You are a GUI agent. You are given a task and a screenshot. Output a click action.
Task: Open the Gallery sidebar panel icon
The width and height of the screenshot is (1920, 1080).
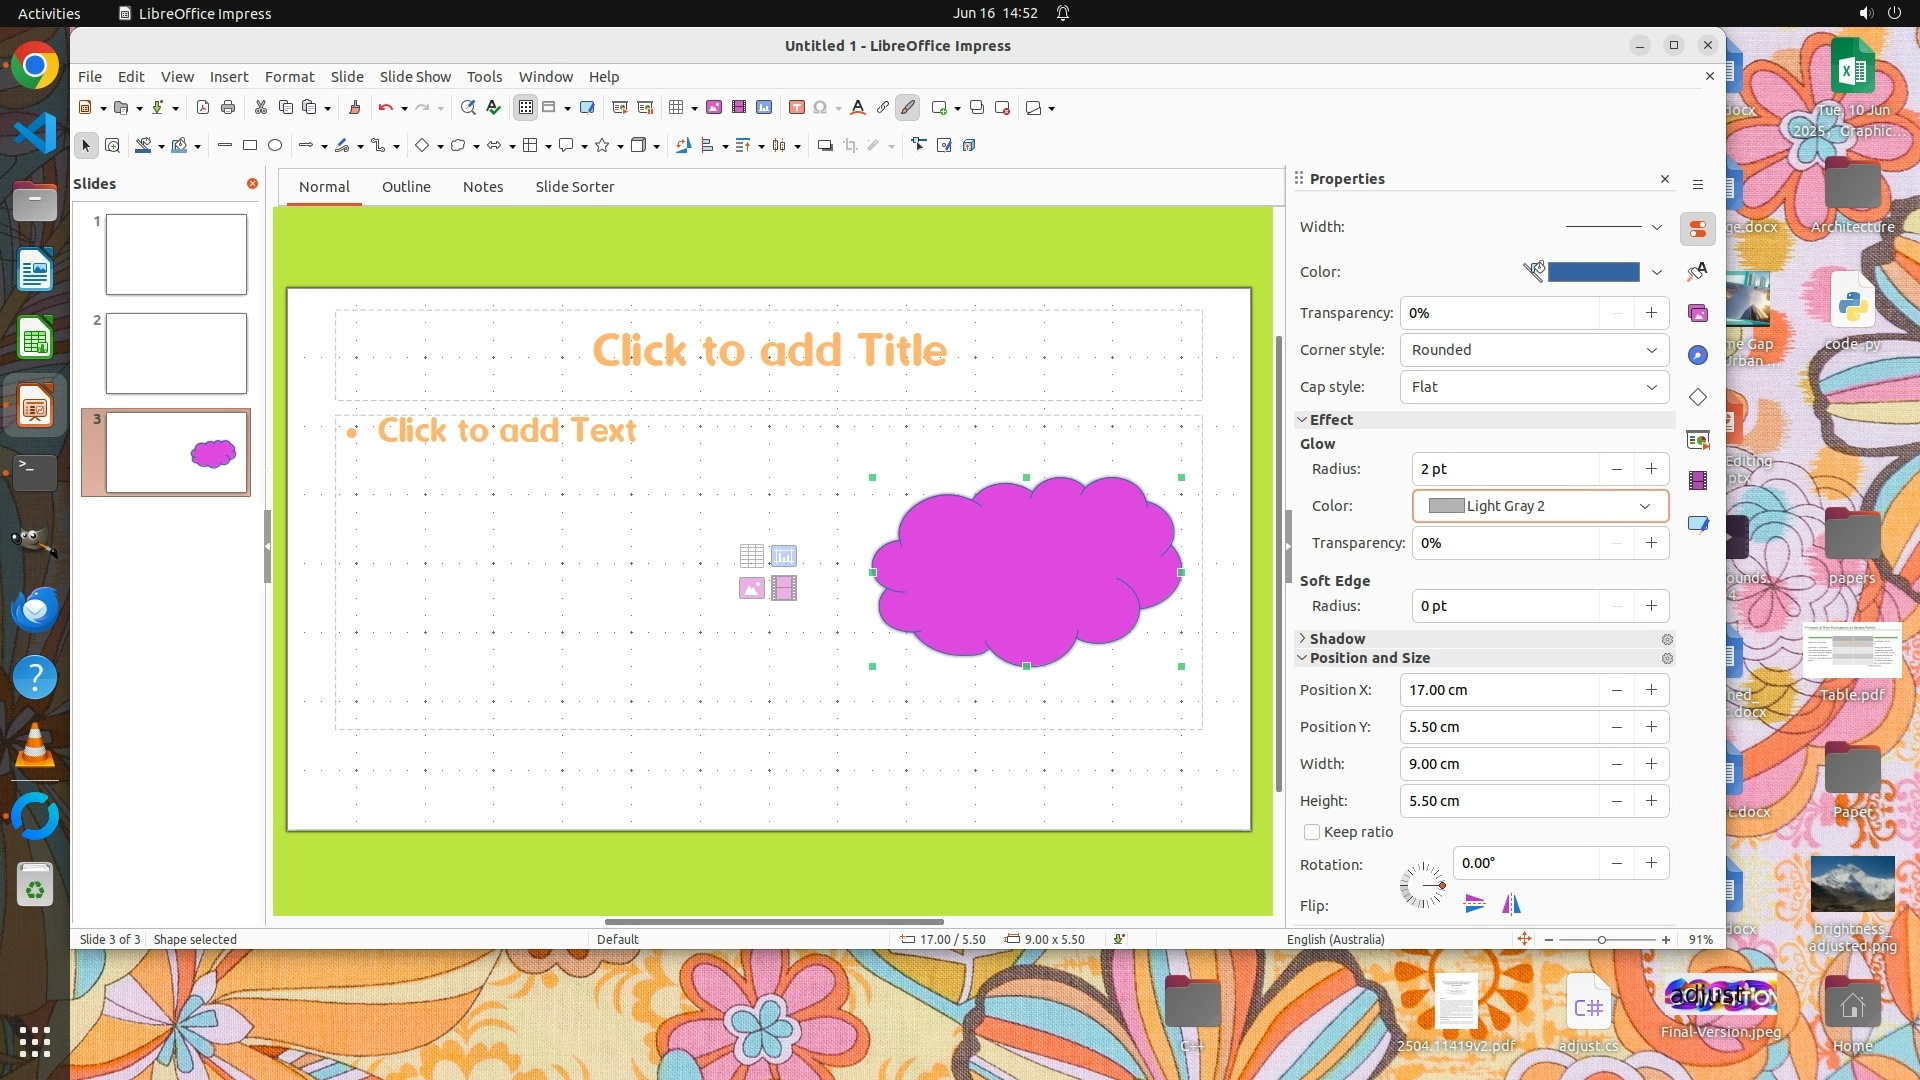[1698, 314]
